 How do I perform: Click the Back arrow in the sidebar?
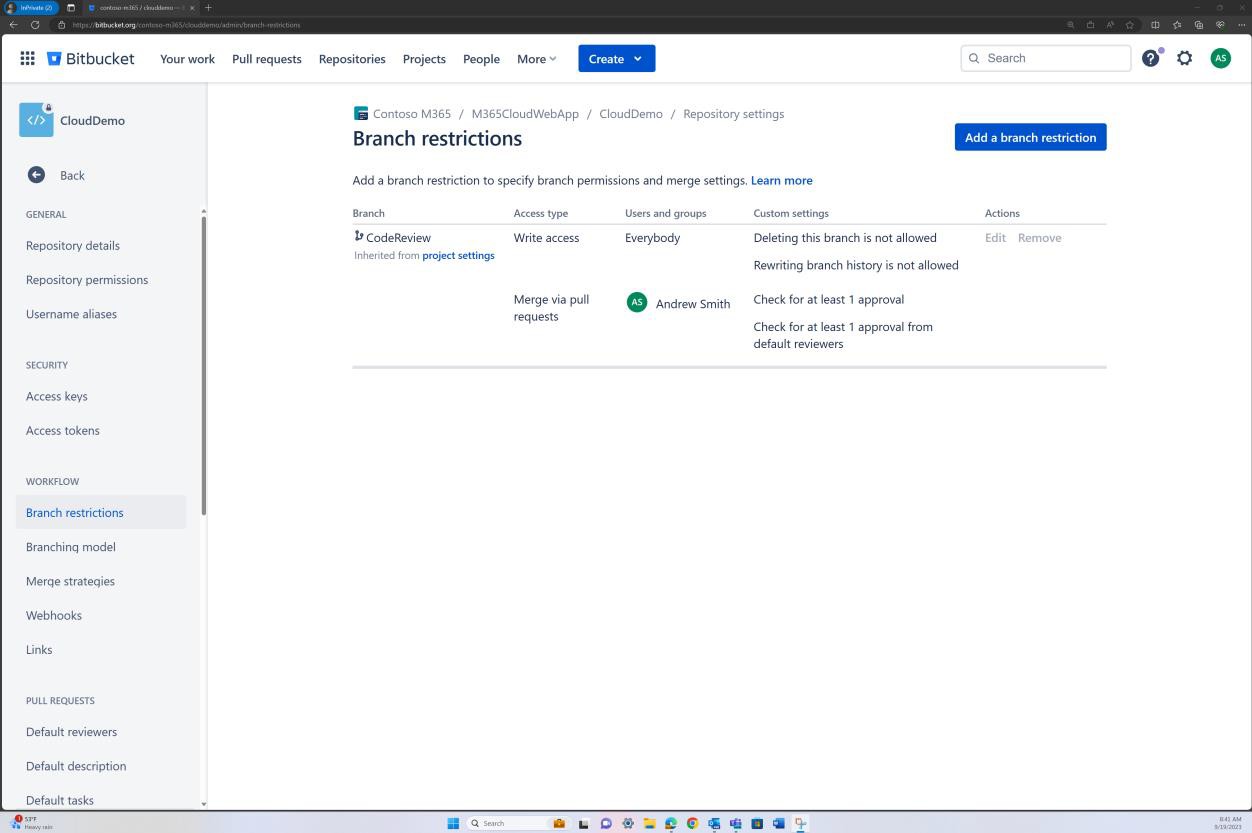point(36,174)
